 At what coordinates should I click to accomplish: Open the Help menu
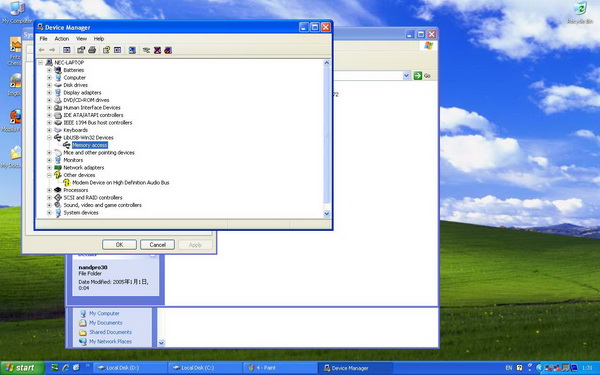point(99,39)
